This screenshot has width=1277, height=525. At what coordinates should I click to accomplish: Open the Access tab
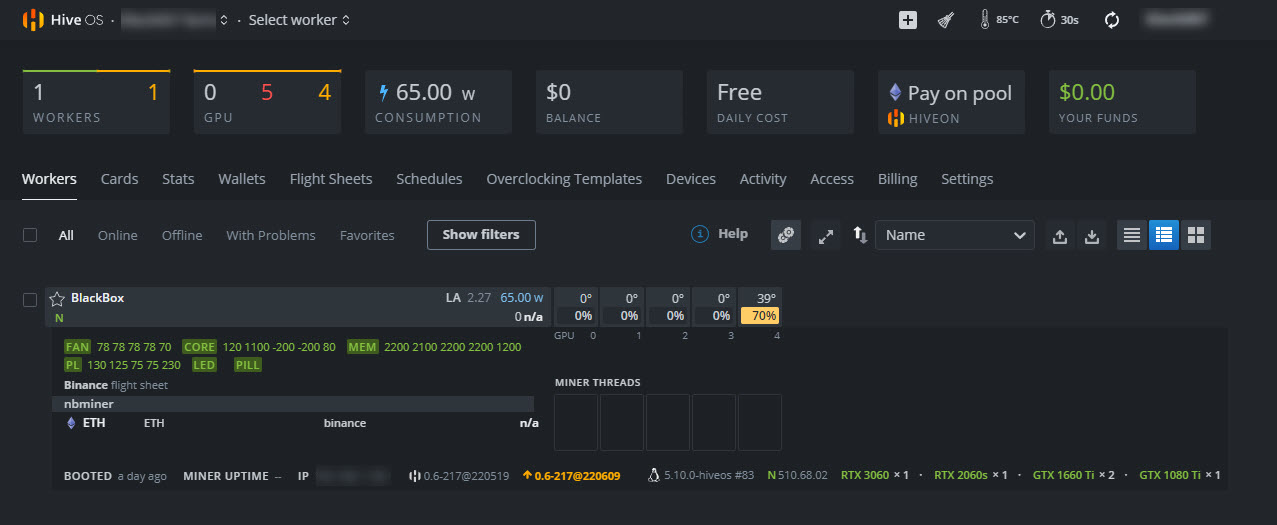pyautogui.click(x=832, y=179)
